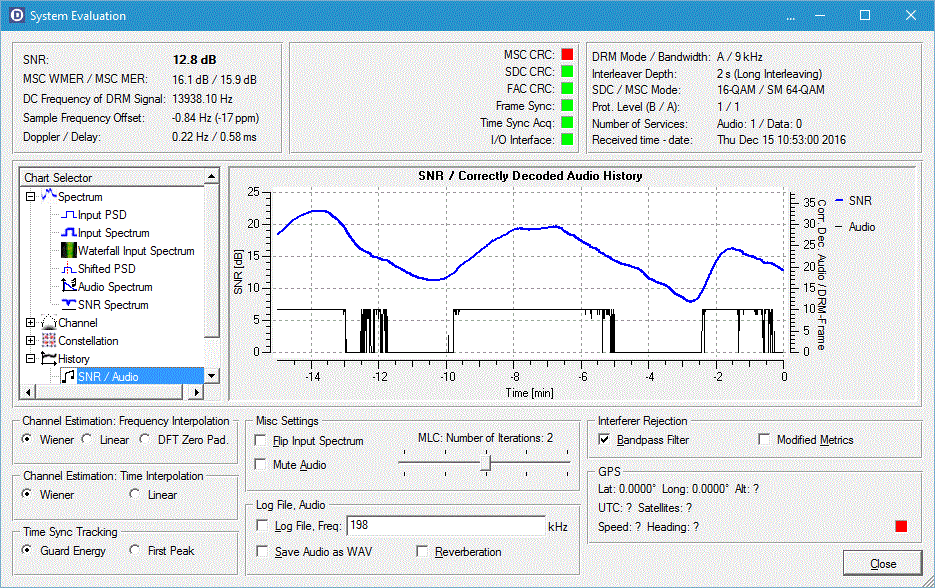The image size is (935, 588).
Task: Select Input Spectrum in chart tree
Action: pyautogui.click(x=113, y=233)
